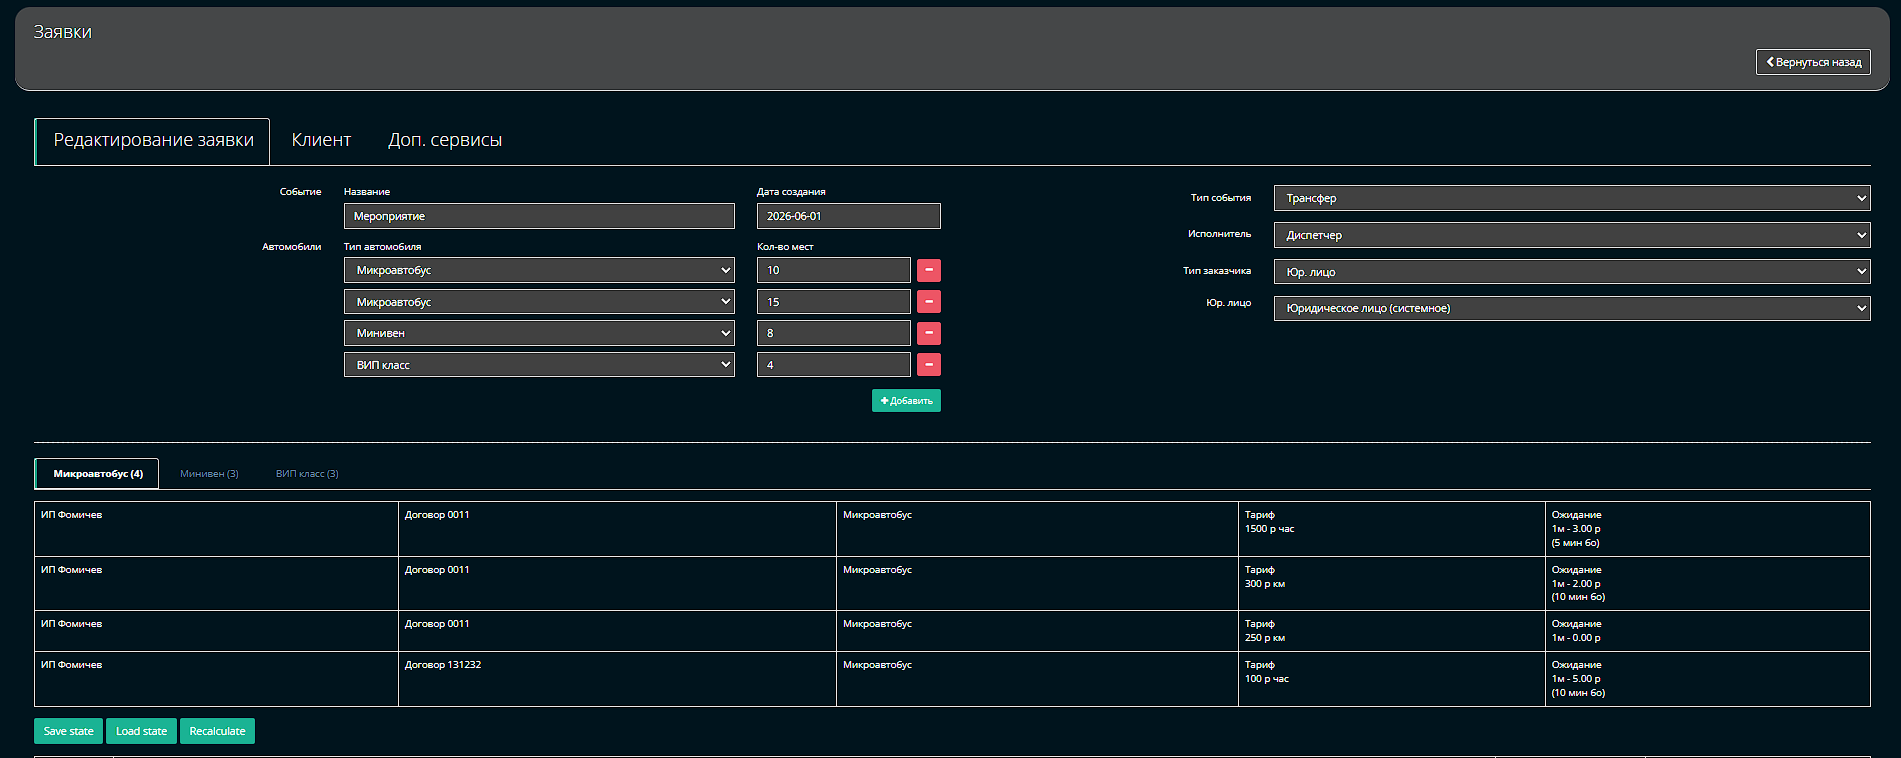Click the Дата создания field
This screenshot has width=1901, height=758.
coord(848,216)
